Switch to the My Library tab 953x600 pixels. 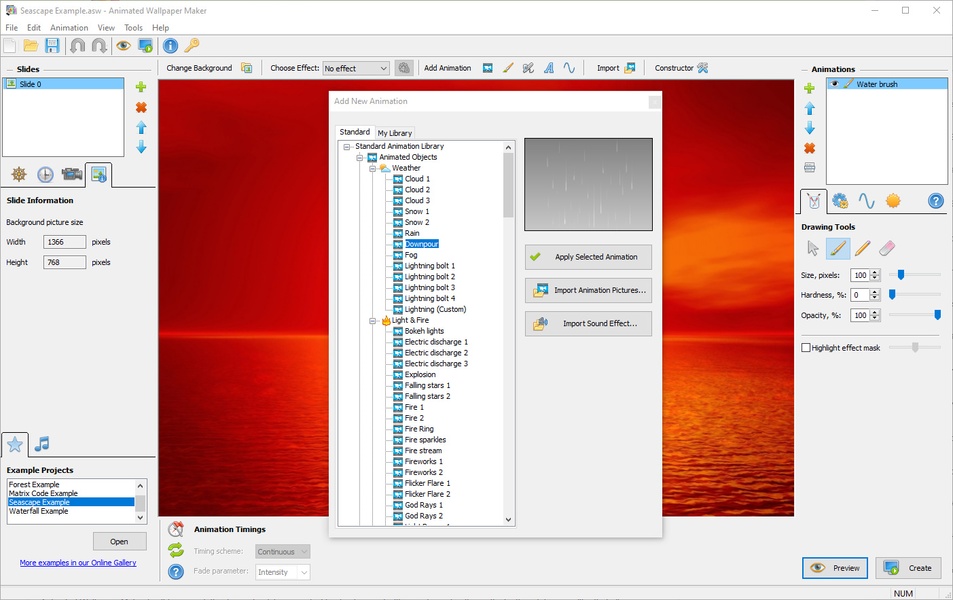click(x=394, y=133)
